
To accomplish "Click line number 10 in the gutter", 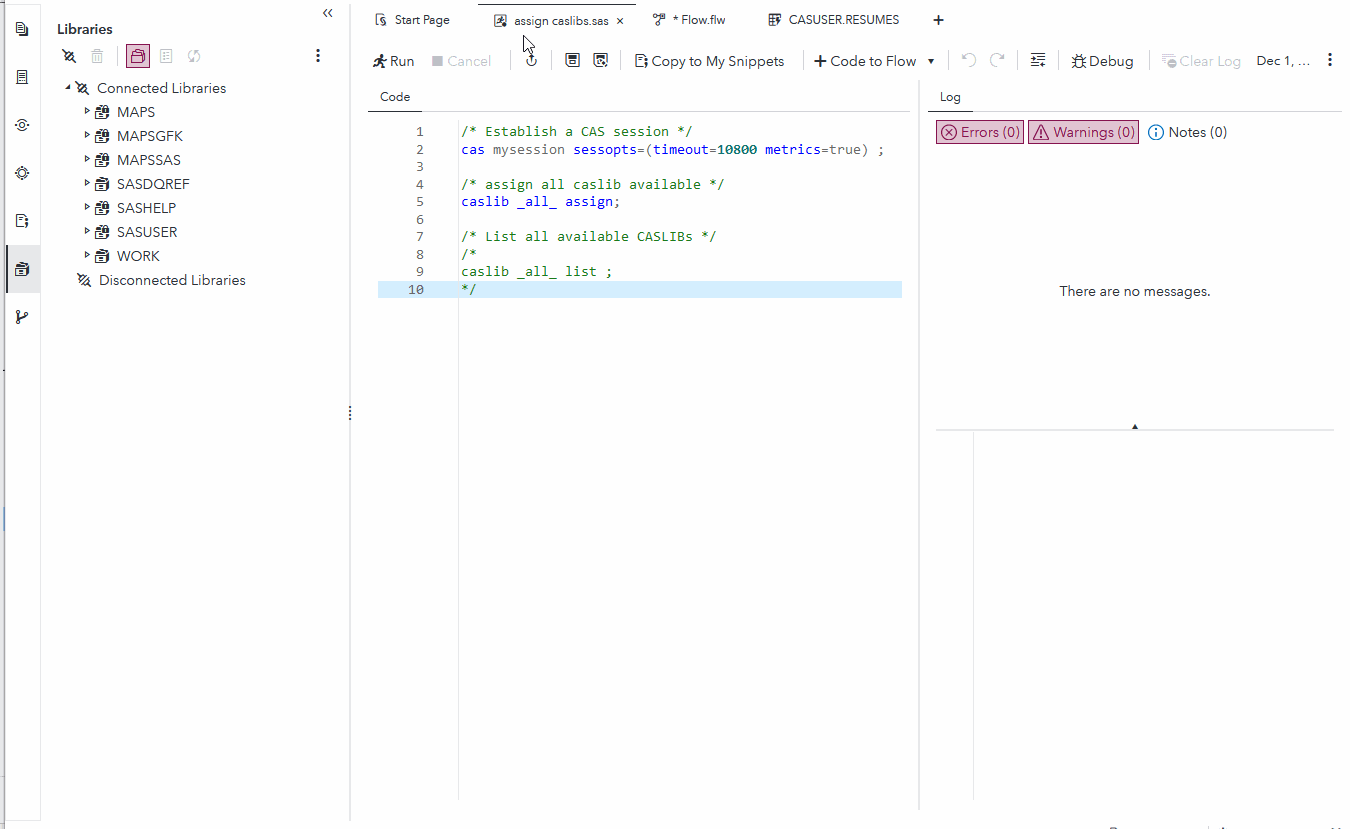I will [x=415, y=290].
